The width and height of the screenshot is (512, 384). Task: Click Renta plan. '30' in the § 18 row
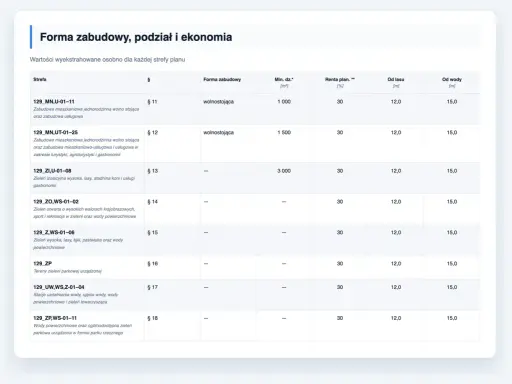tap(340, 318)
